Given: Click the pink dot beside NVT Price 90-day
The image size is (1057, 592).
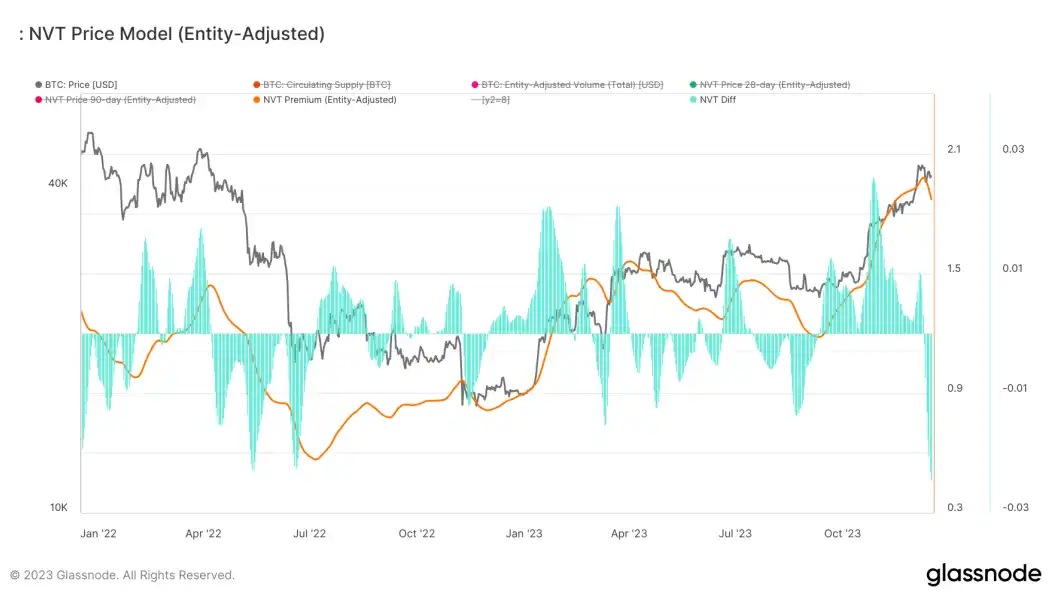Looking at the screenshot, I should coord(39,100).
